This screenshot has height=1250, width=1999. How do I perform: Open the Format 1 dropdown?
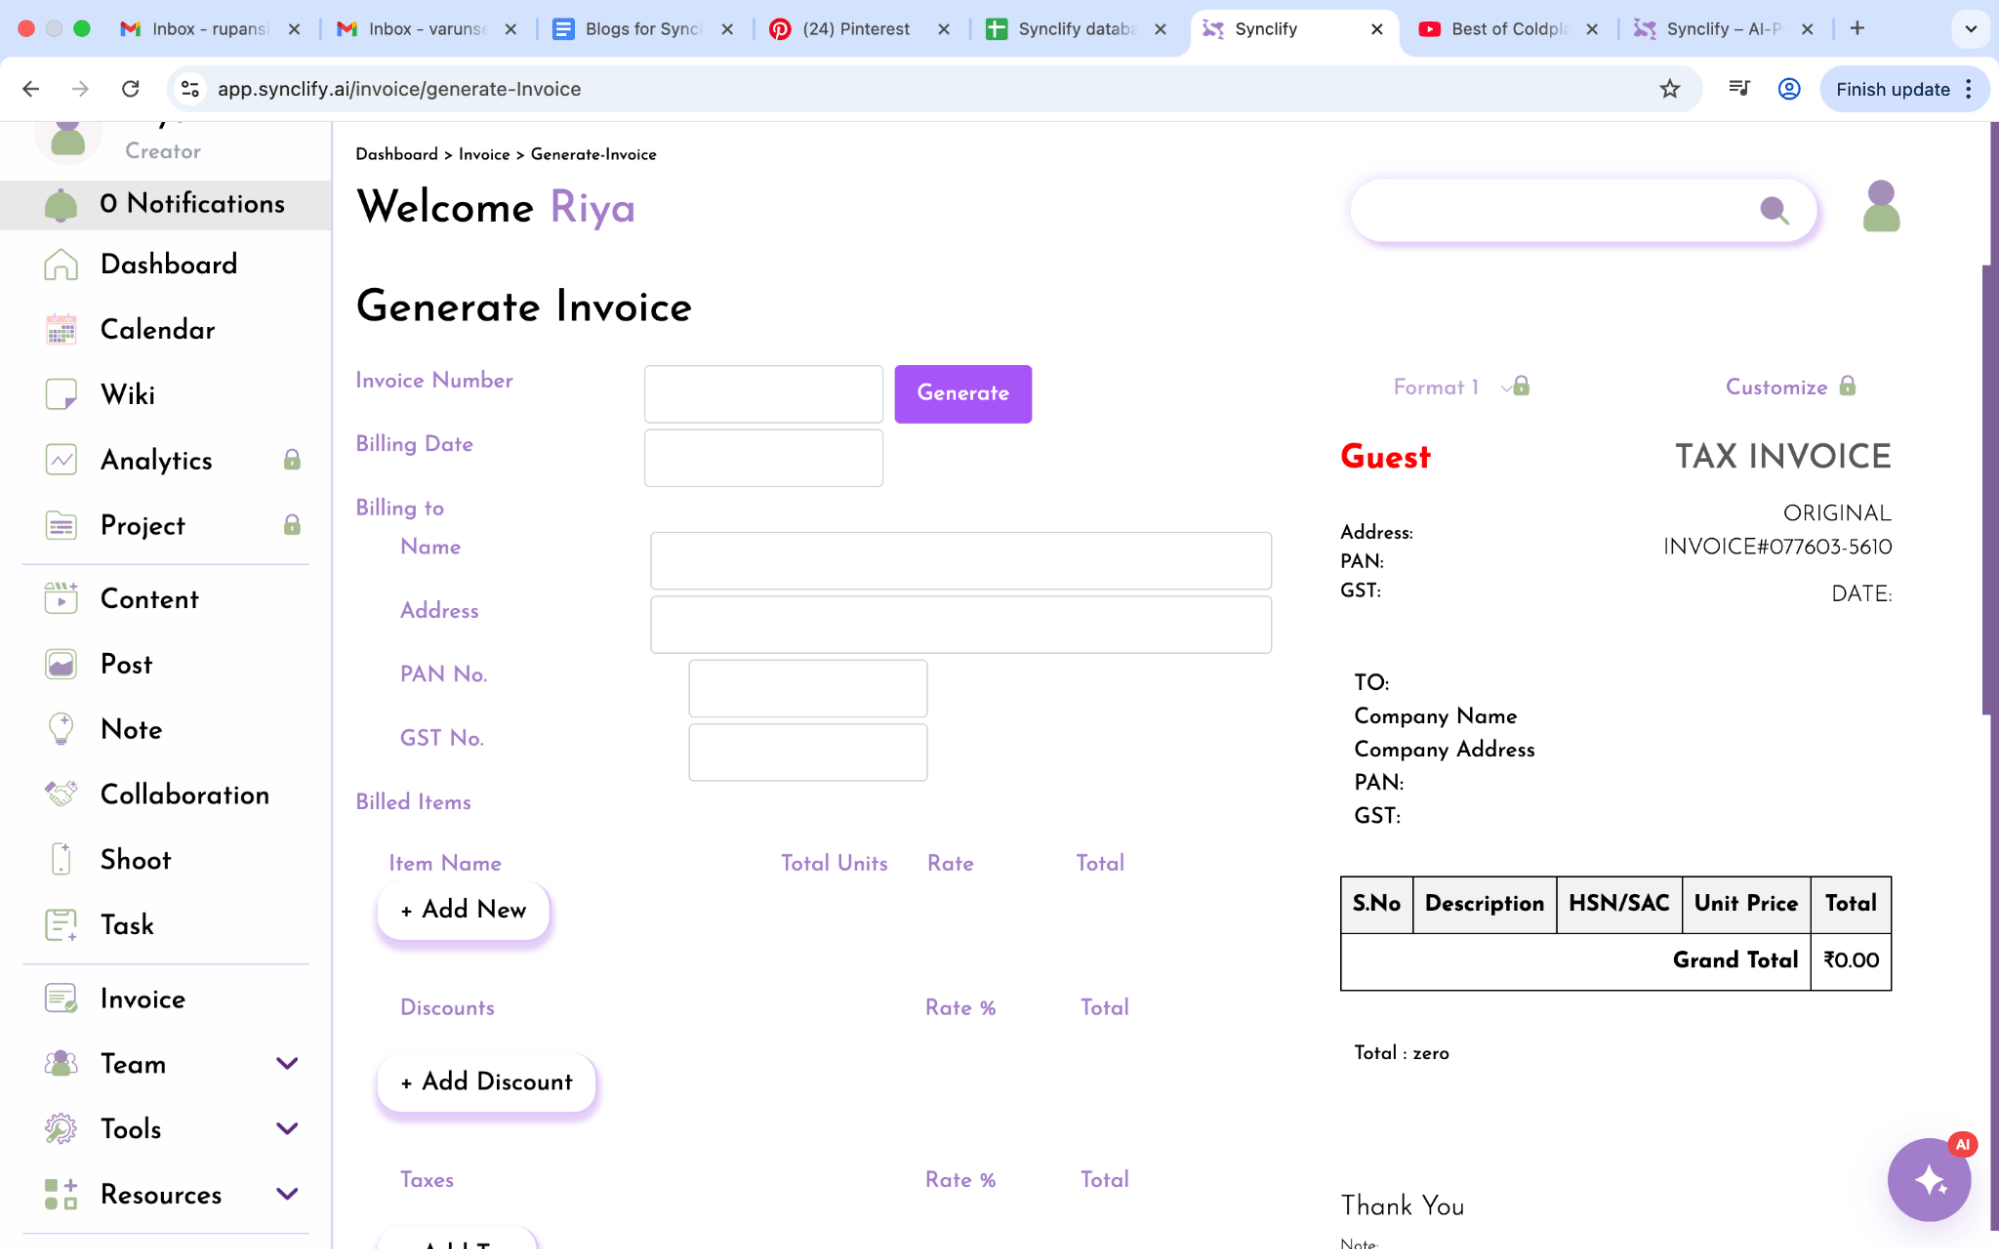coord(1461,387)
